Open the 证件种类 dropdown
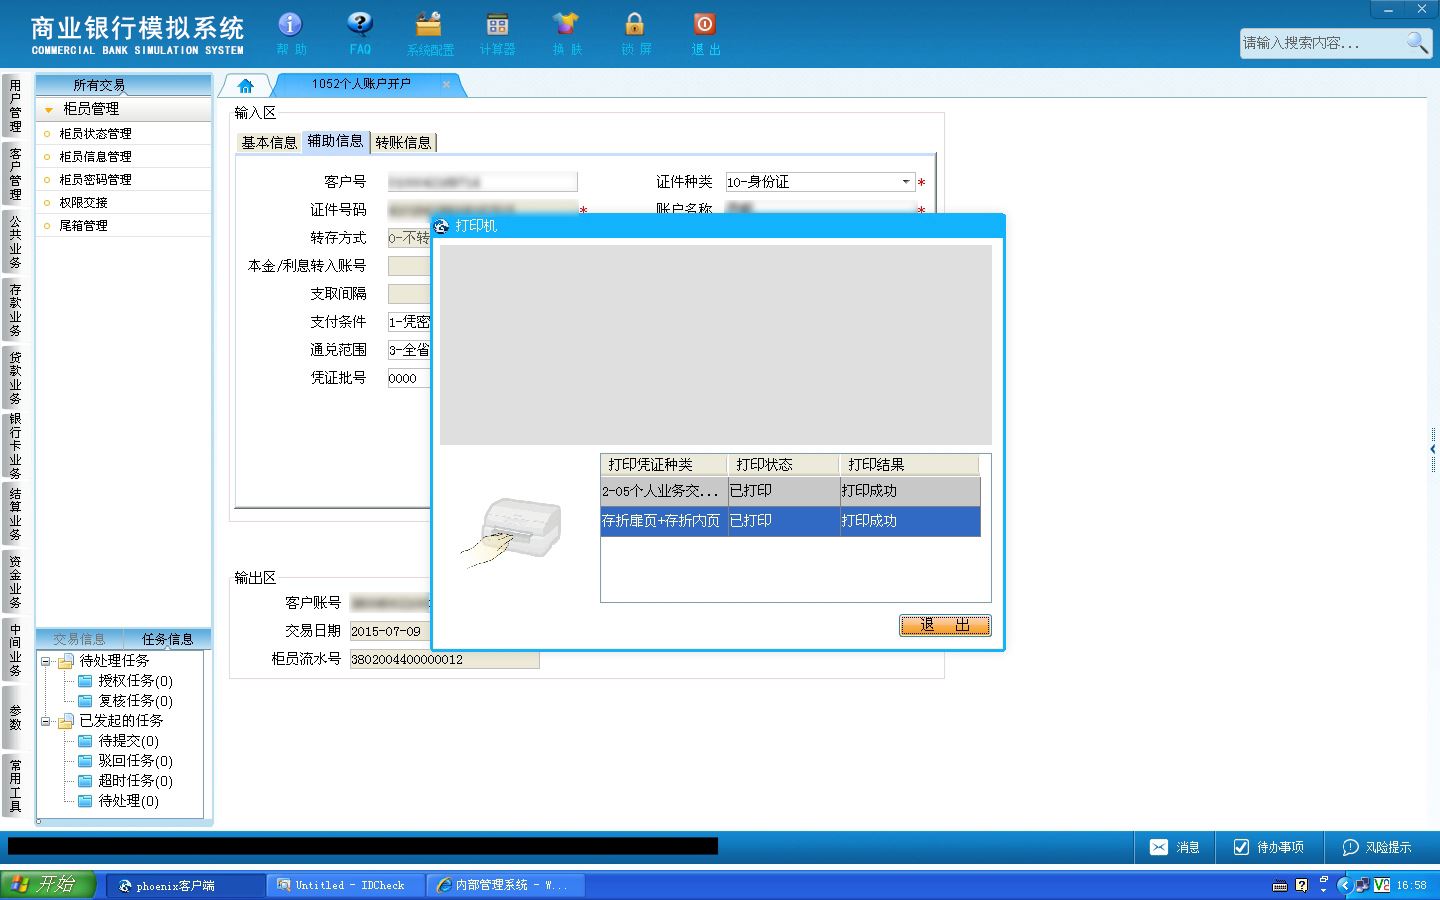 [906, 182]
